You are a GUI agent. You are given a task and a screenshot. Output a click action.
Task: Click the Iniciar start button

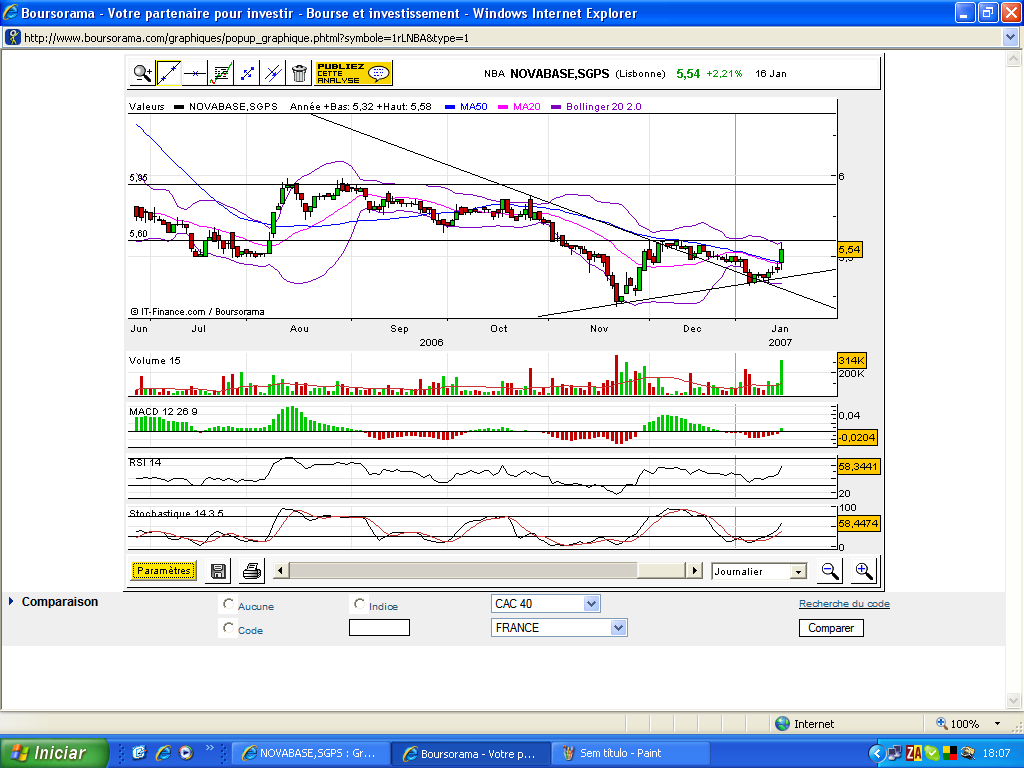(x=54, y=753)
